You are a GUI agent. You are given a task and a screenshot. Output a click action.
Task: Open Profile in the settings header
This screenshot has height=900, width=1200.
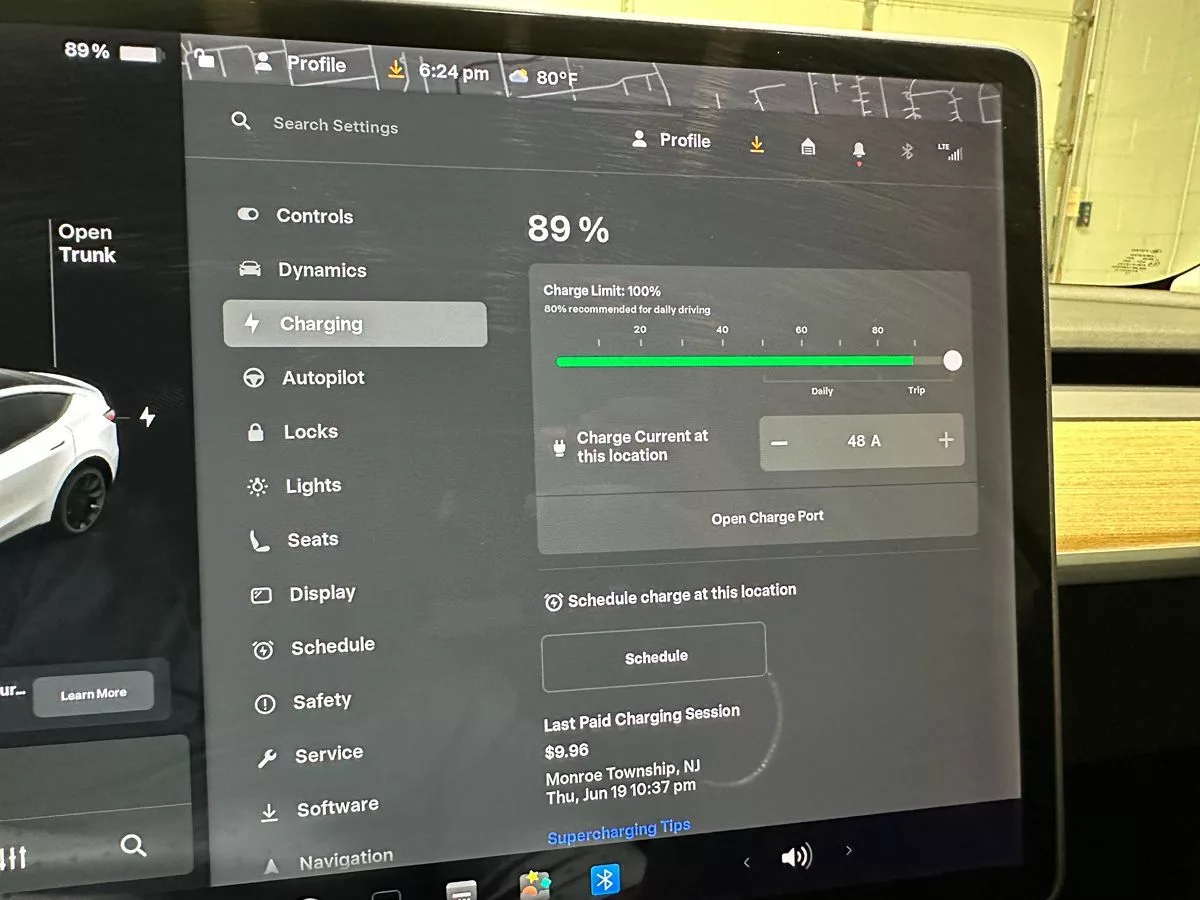coord(672,140)
